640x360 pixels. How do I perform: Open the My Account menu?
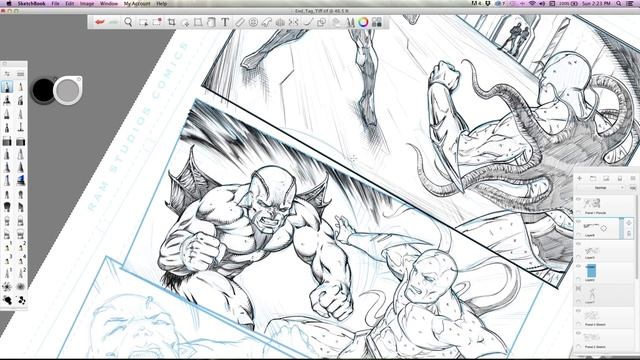coord(137,3)
